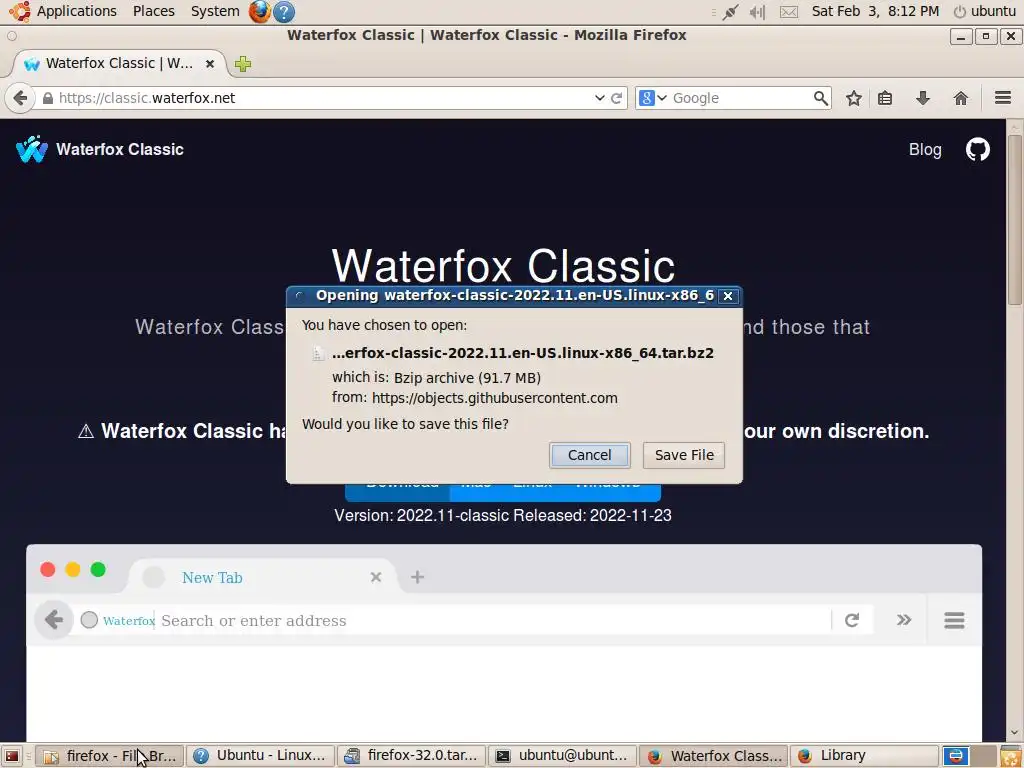Go to home page icon

click(960, 99)
